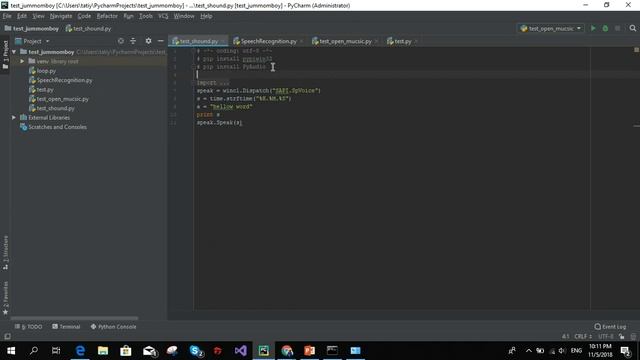Open the Window menu
Image resolution: width=640 pixels, height=360 pixels.
[x=184, y=16]
